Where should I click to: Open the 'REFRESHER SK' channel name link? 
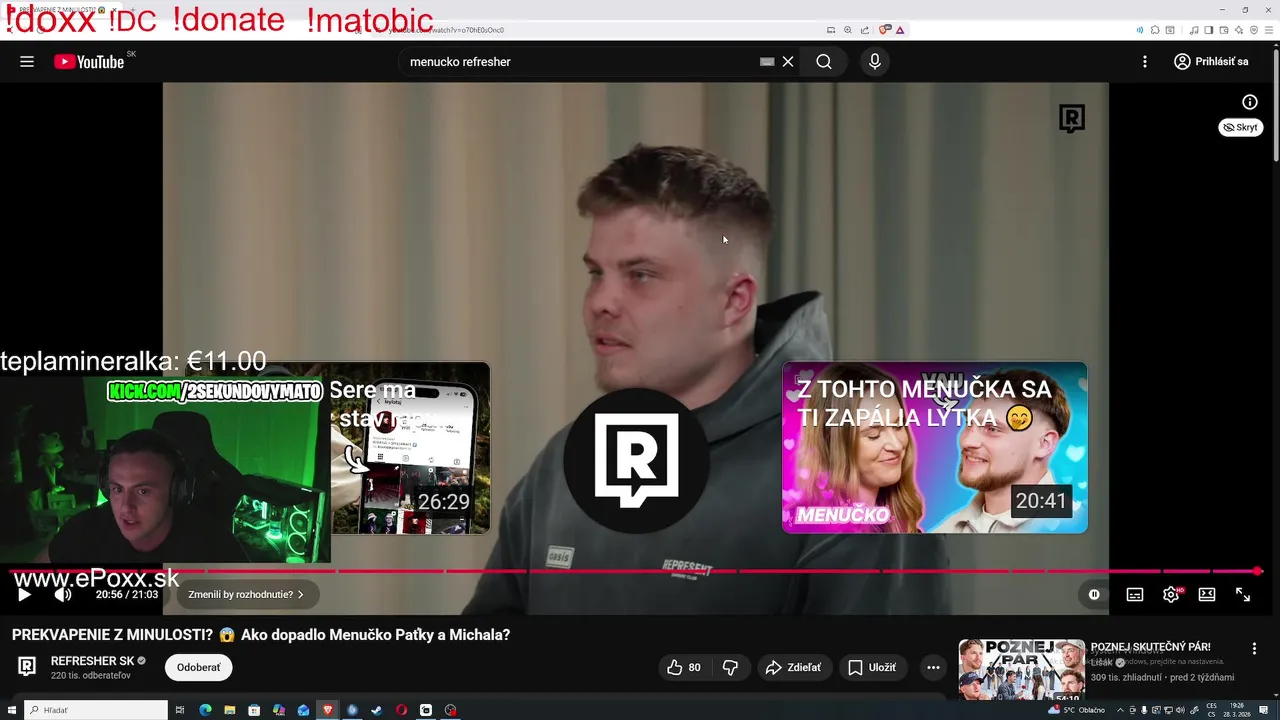coord(92,661)
